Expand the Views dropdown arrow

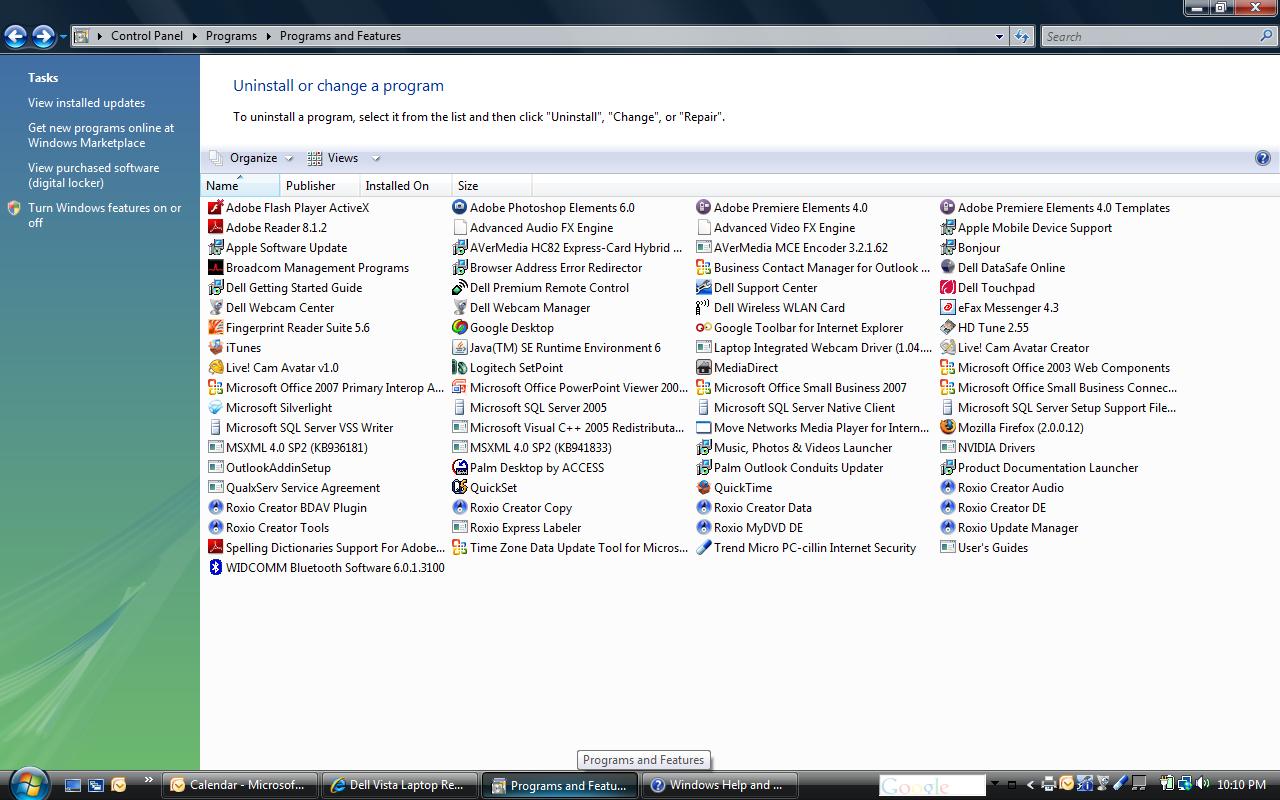(x=376, y=158)
